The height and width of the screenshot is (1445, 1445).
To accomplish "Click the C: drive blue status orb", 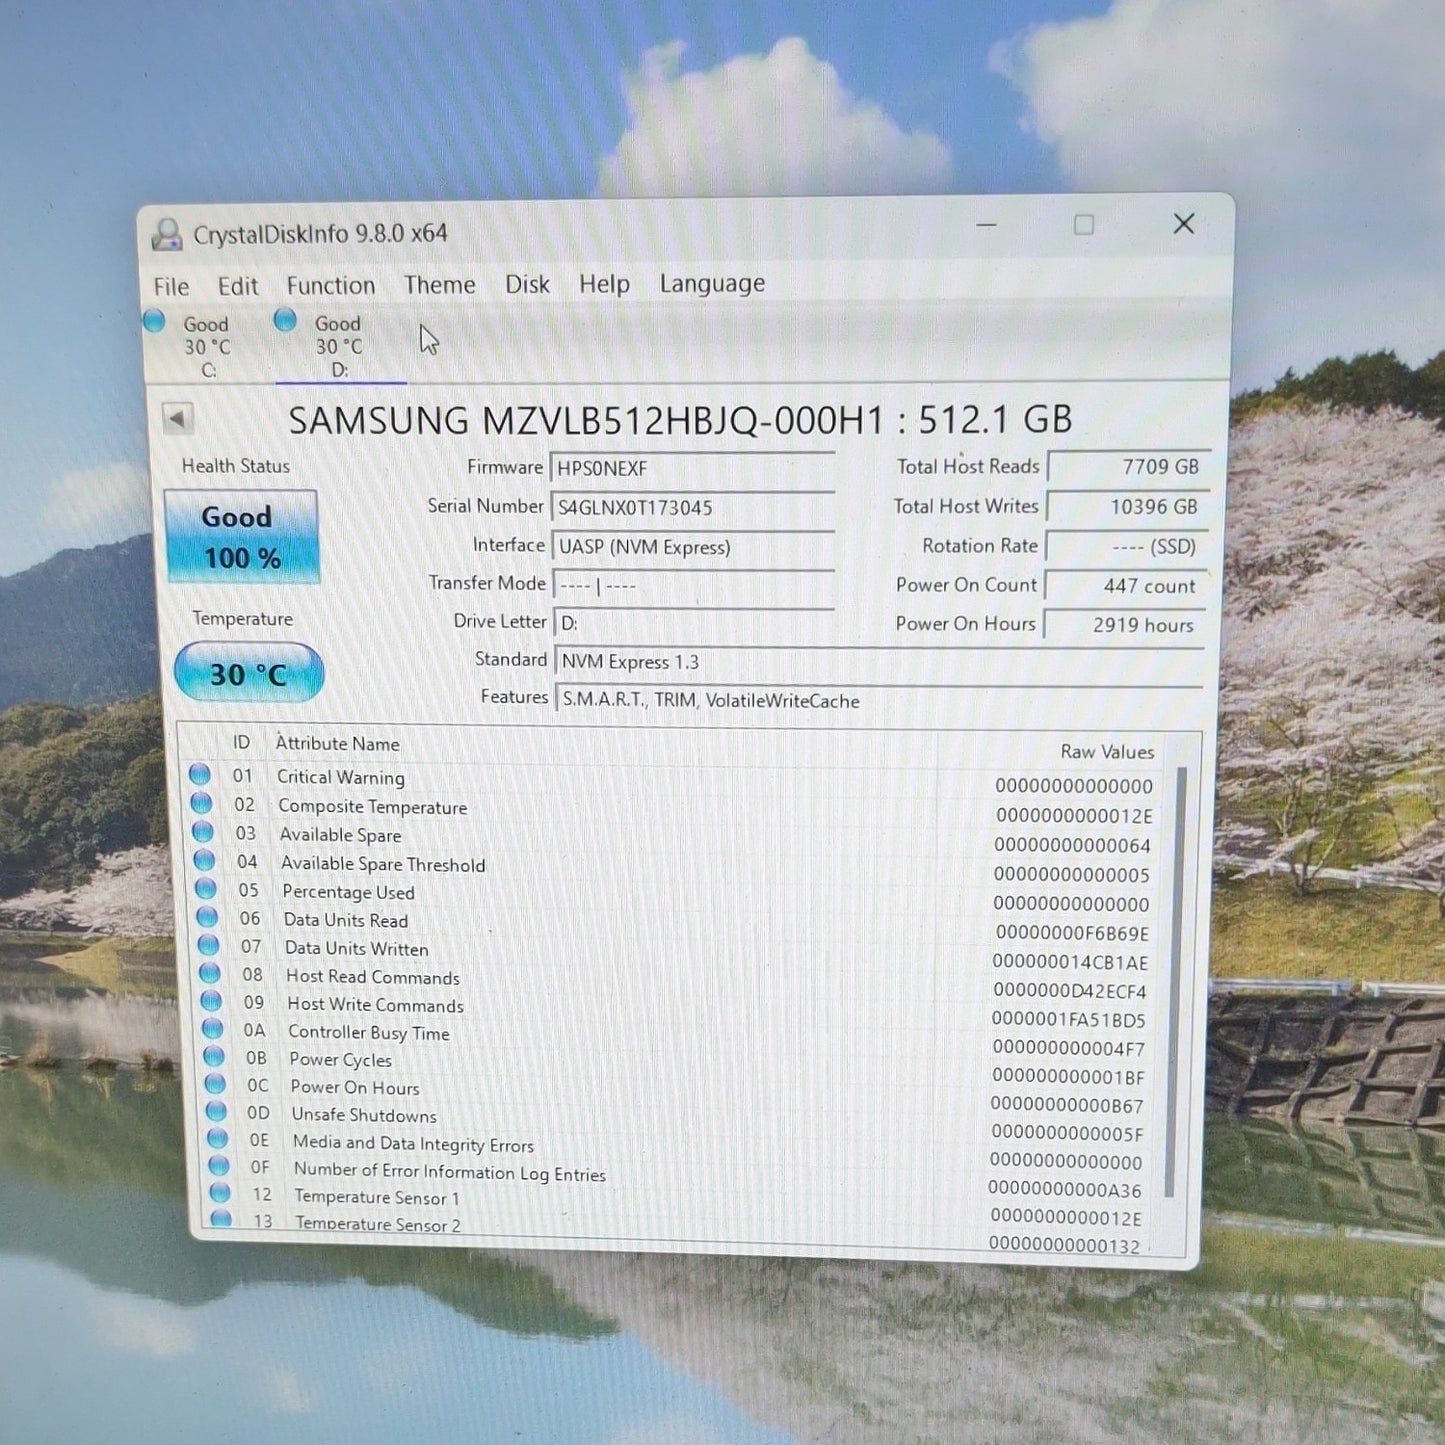I will click(154, 321).
